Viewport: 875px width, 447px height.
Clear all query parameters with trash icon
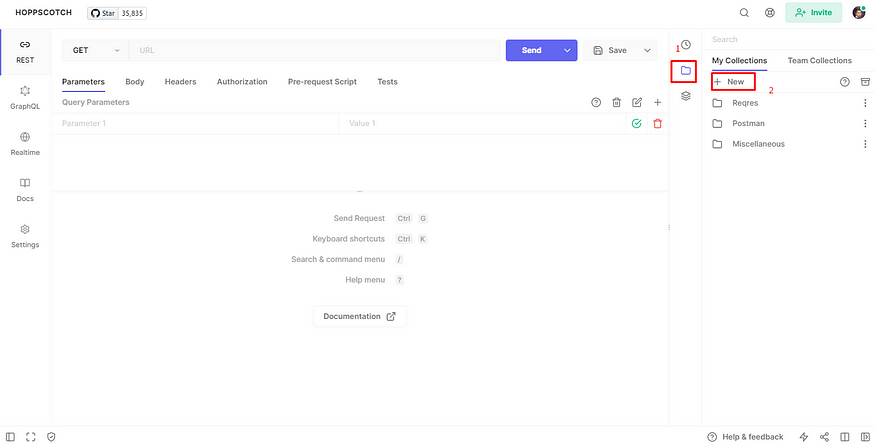point(617,103)
